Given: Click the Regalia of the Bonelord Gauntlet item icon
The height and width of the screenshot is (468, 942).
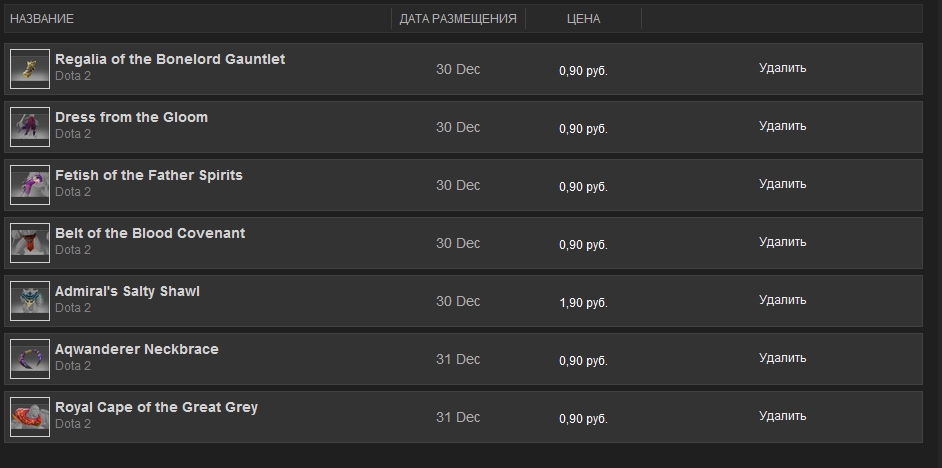Looking at the screenshot, I should tap(30, 69).
